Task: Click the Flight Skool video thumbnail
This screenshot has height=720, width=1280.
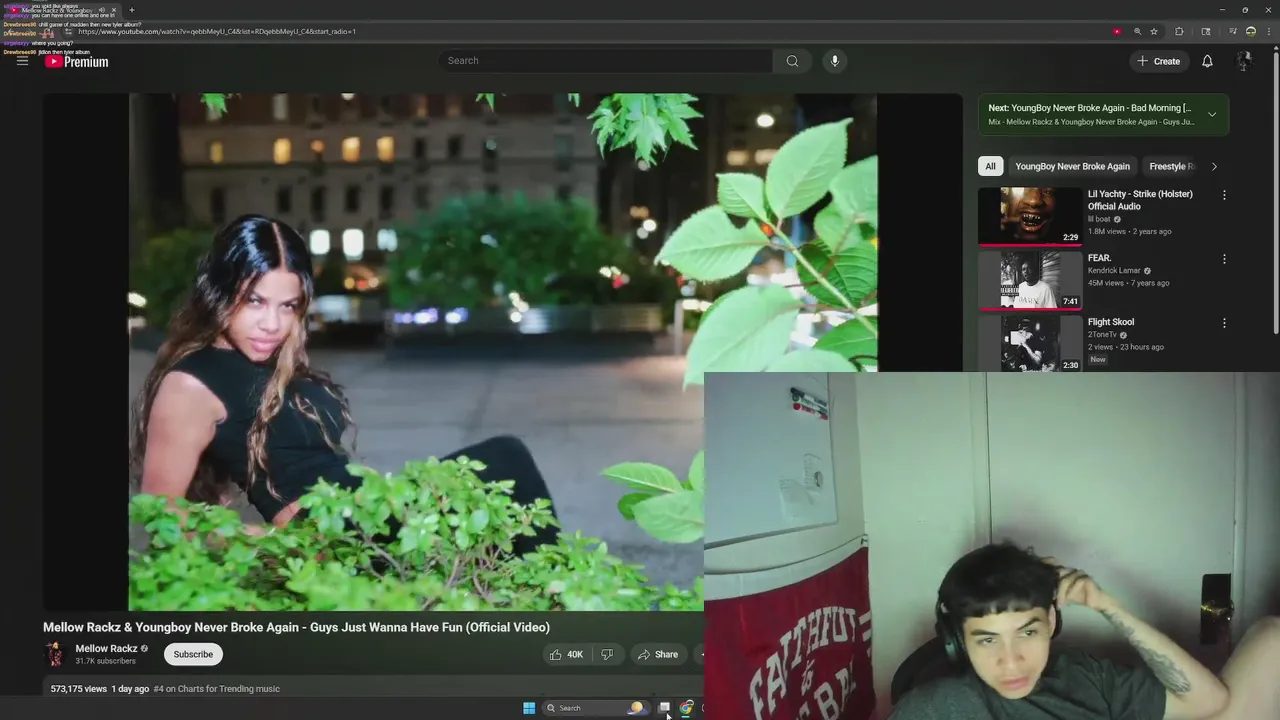Action: [x=1030, y=343]
